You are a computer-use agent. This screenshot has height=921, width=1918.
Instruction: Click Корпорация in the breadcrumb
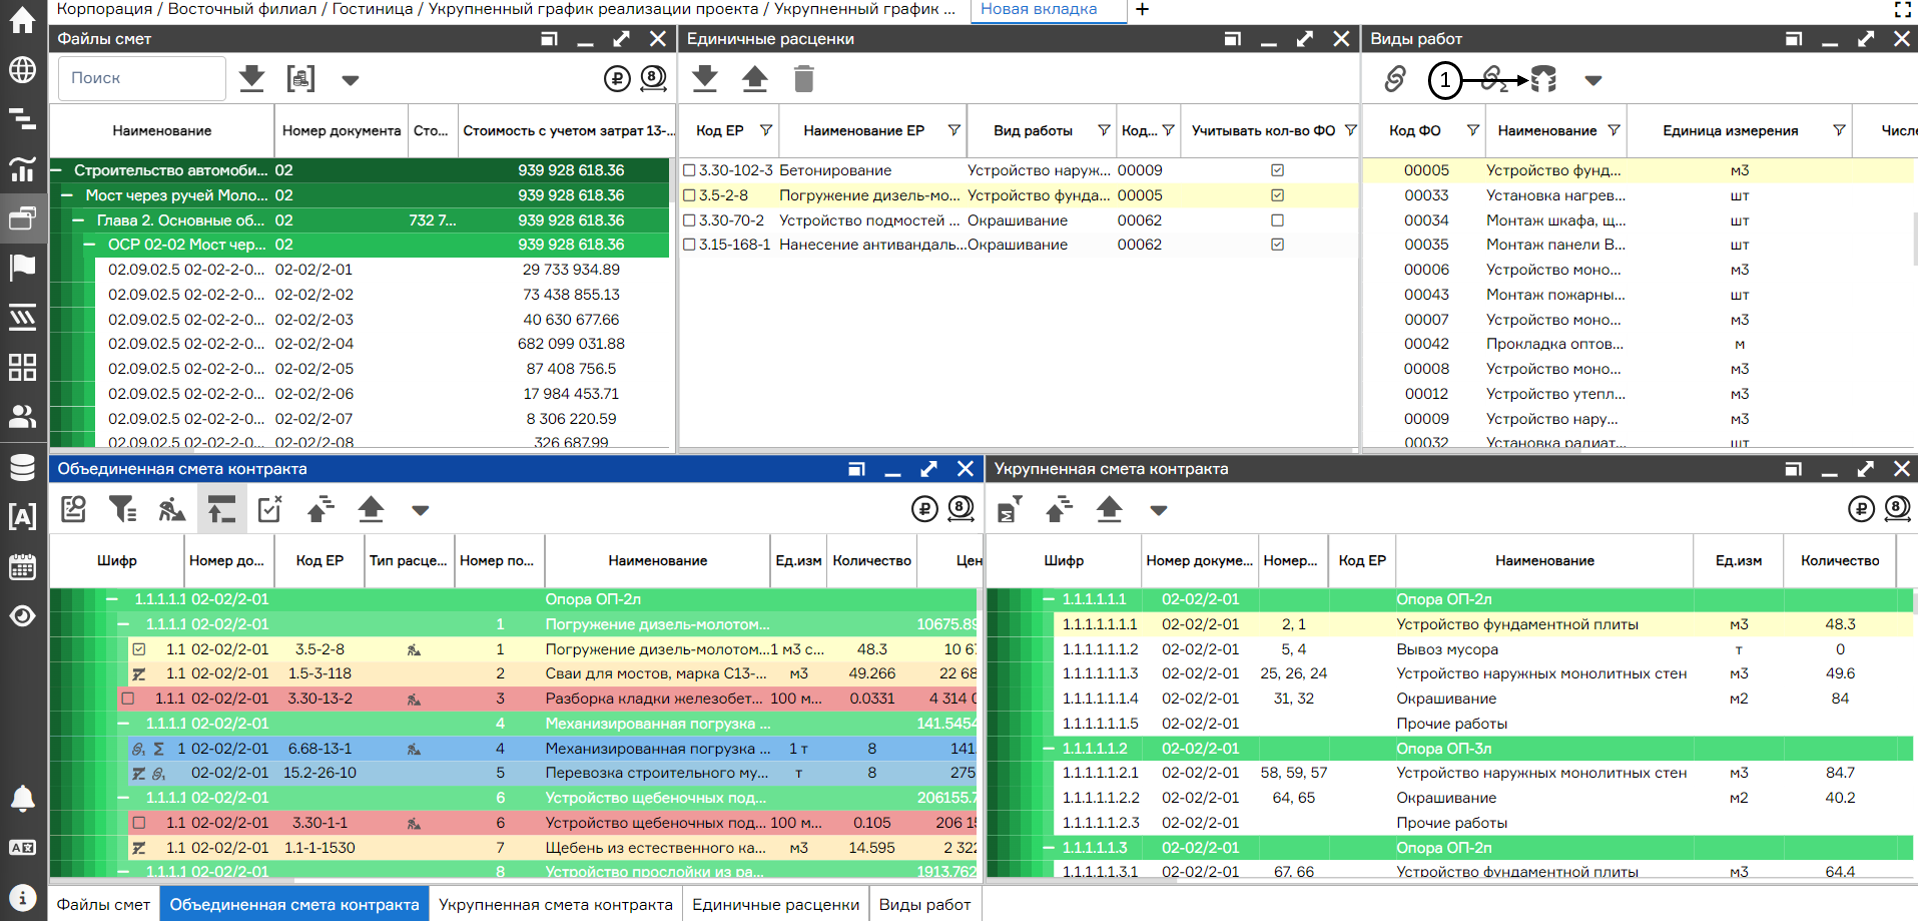pyautogui.click(x=104, y=9)
